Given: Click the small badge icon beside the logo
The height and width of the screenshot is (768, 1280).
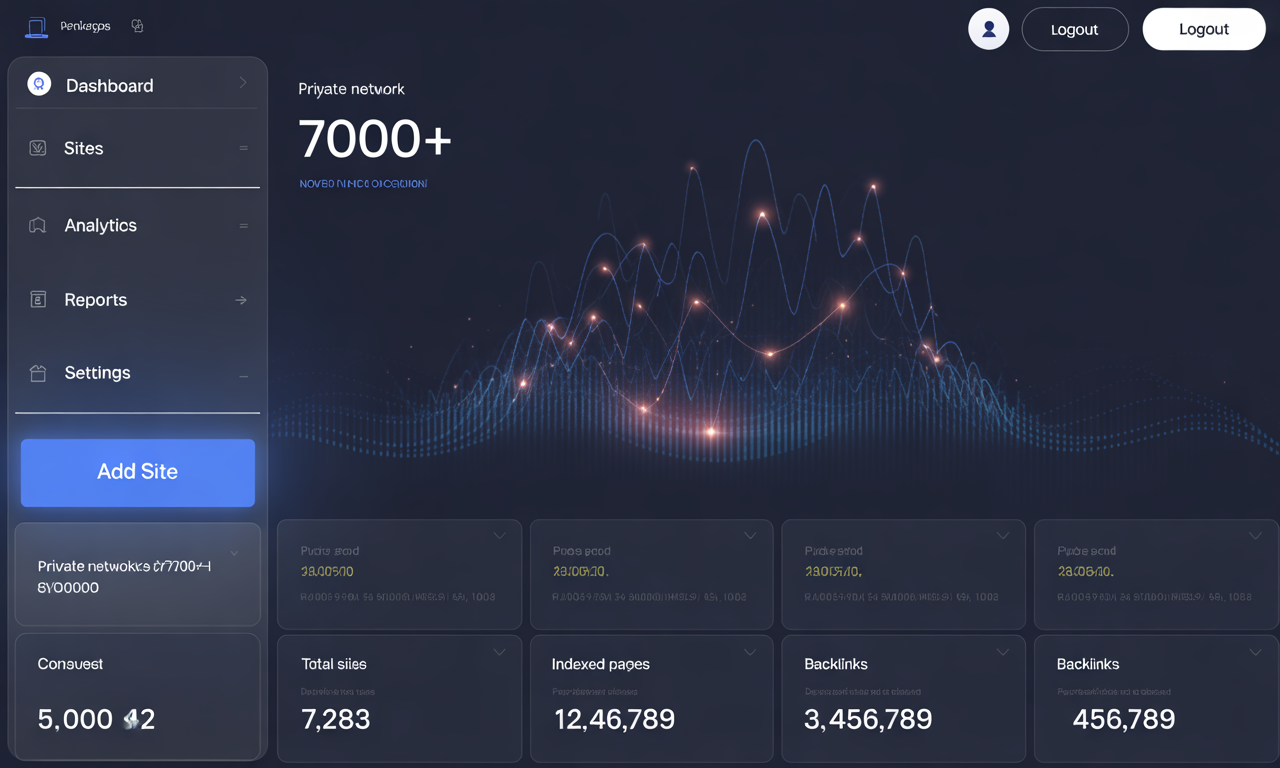Looking at the screenshot, I should point(136,26).
